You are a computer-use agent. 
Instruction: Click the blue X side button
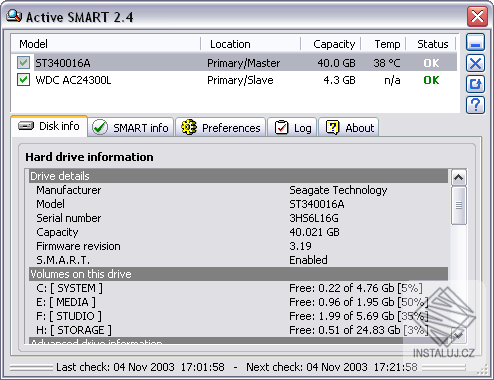click(475, 63)
